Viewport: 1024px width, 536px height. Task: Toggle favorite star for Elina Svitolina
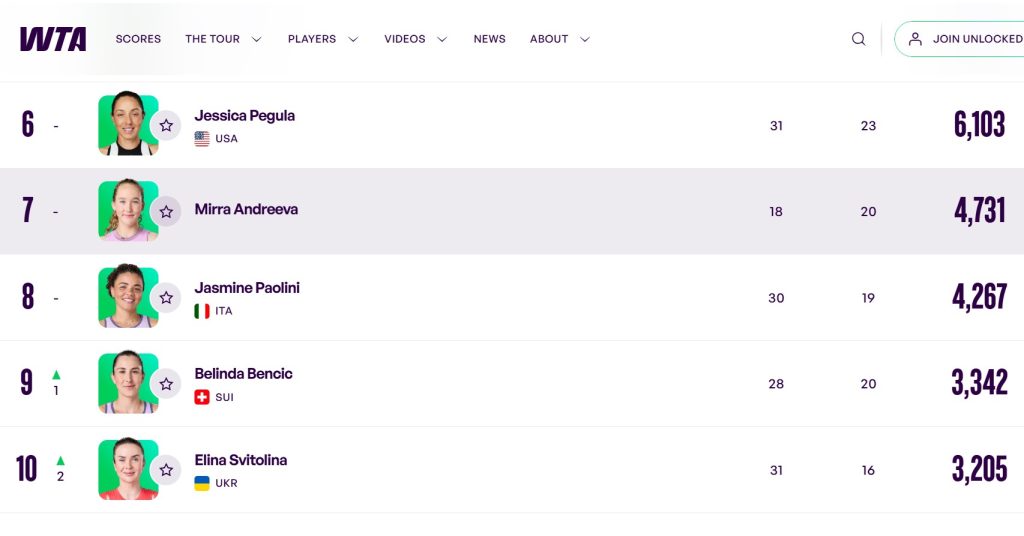pos(166,469)
